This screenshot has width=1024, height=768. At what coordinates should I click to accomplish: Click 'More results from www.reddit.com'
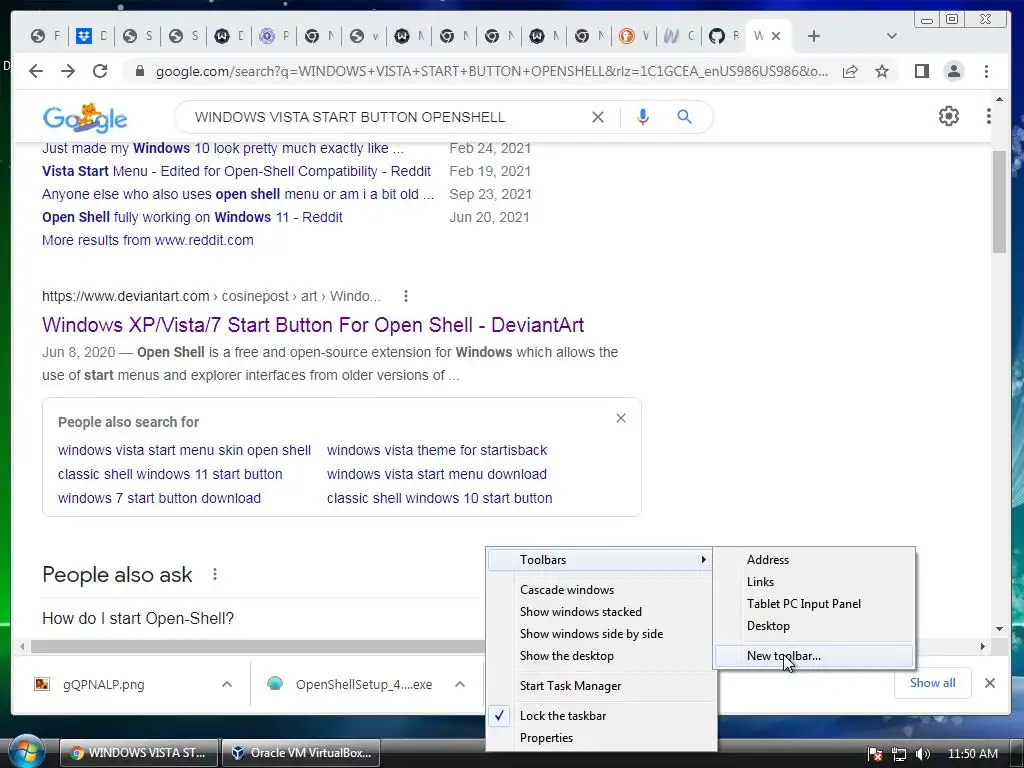click(x=148, y=240)
